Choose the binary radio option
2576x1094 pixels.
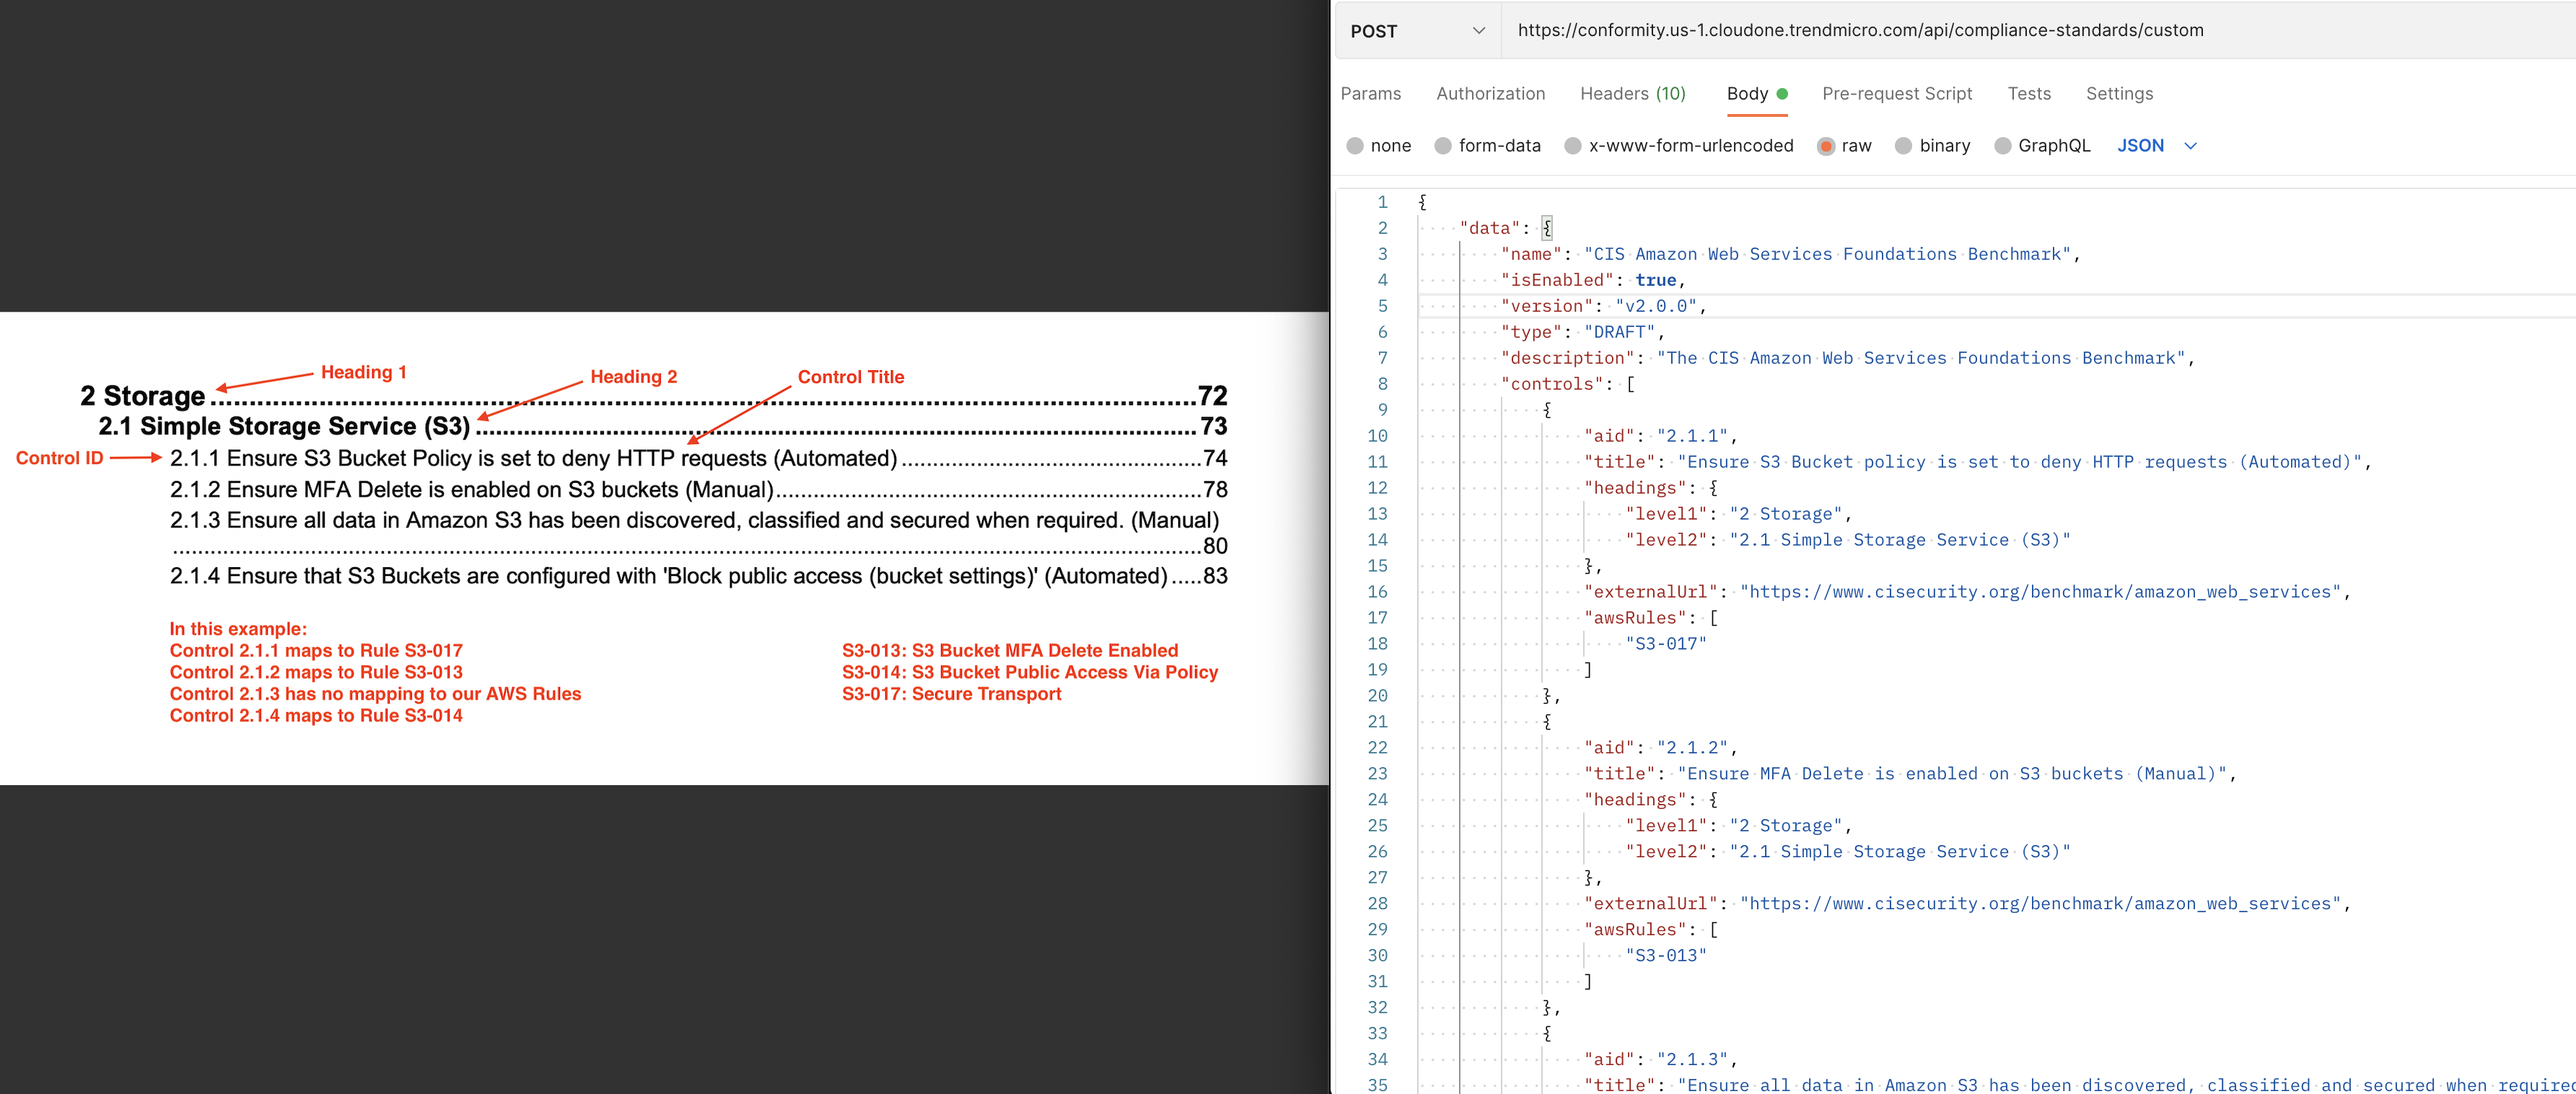(x=1903, y=146)
